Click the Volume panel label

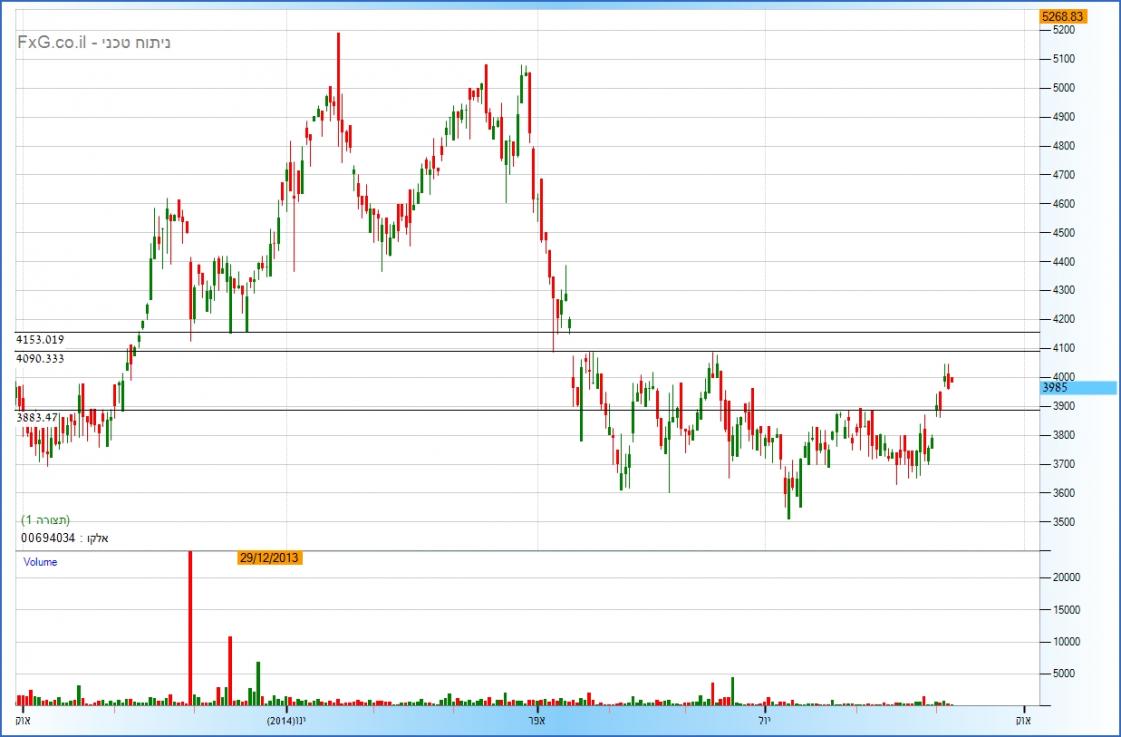[40, 562]
